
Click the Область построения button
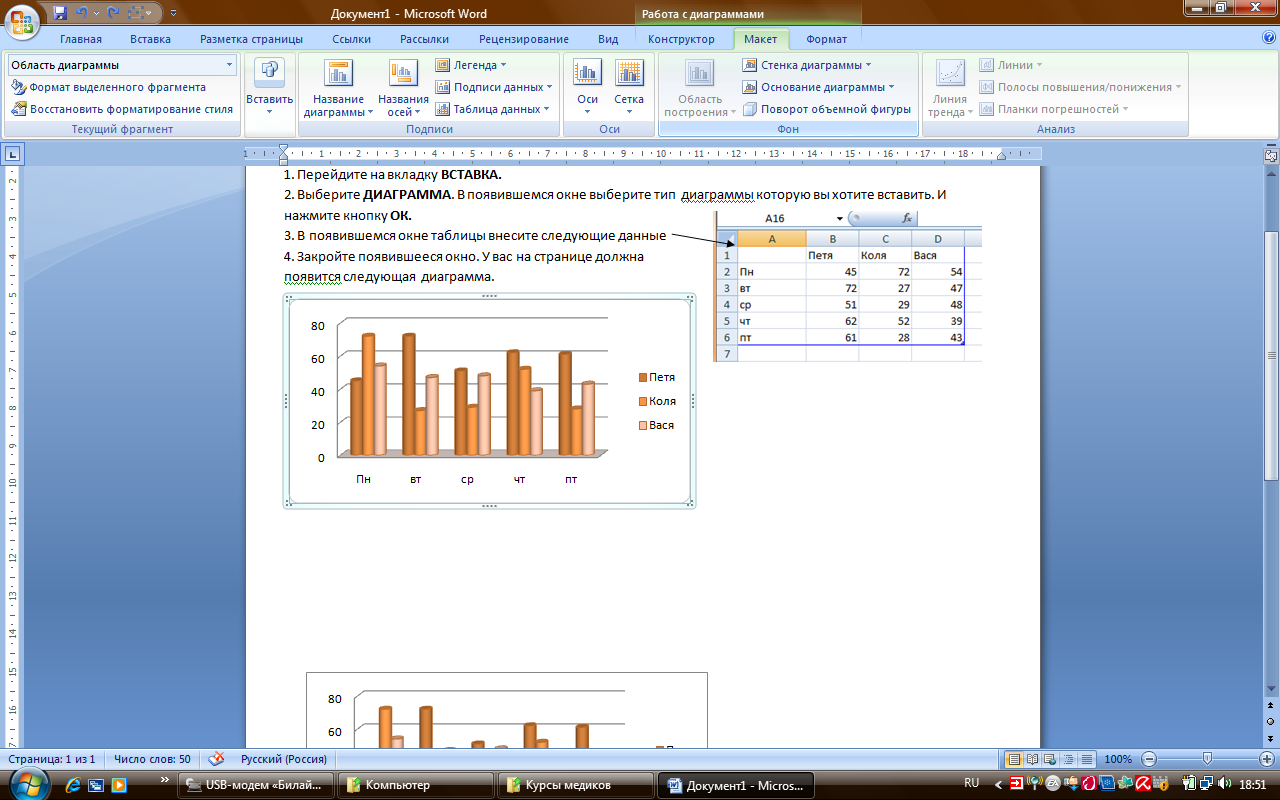[x=699, y=88]
